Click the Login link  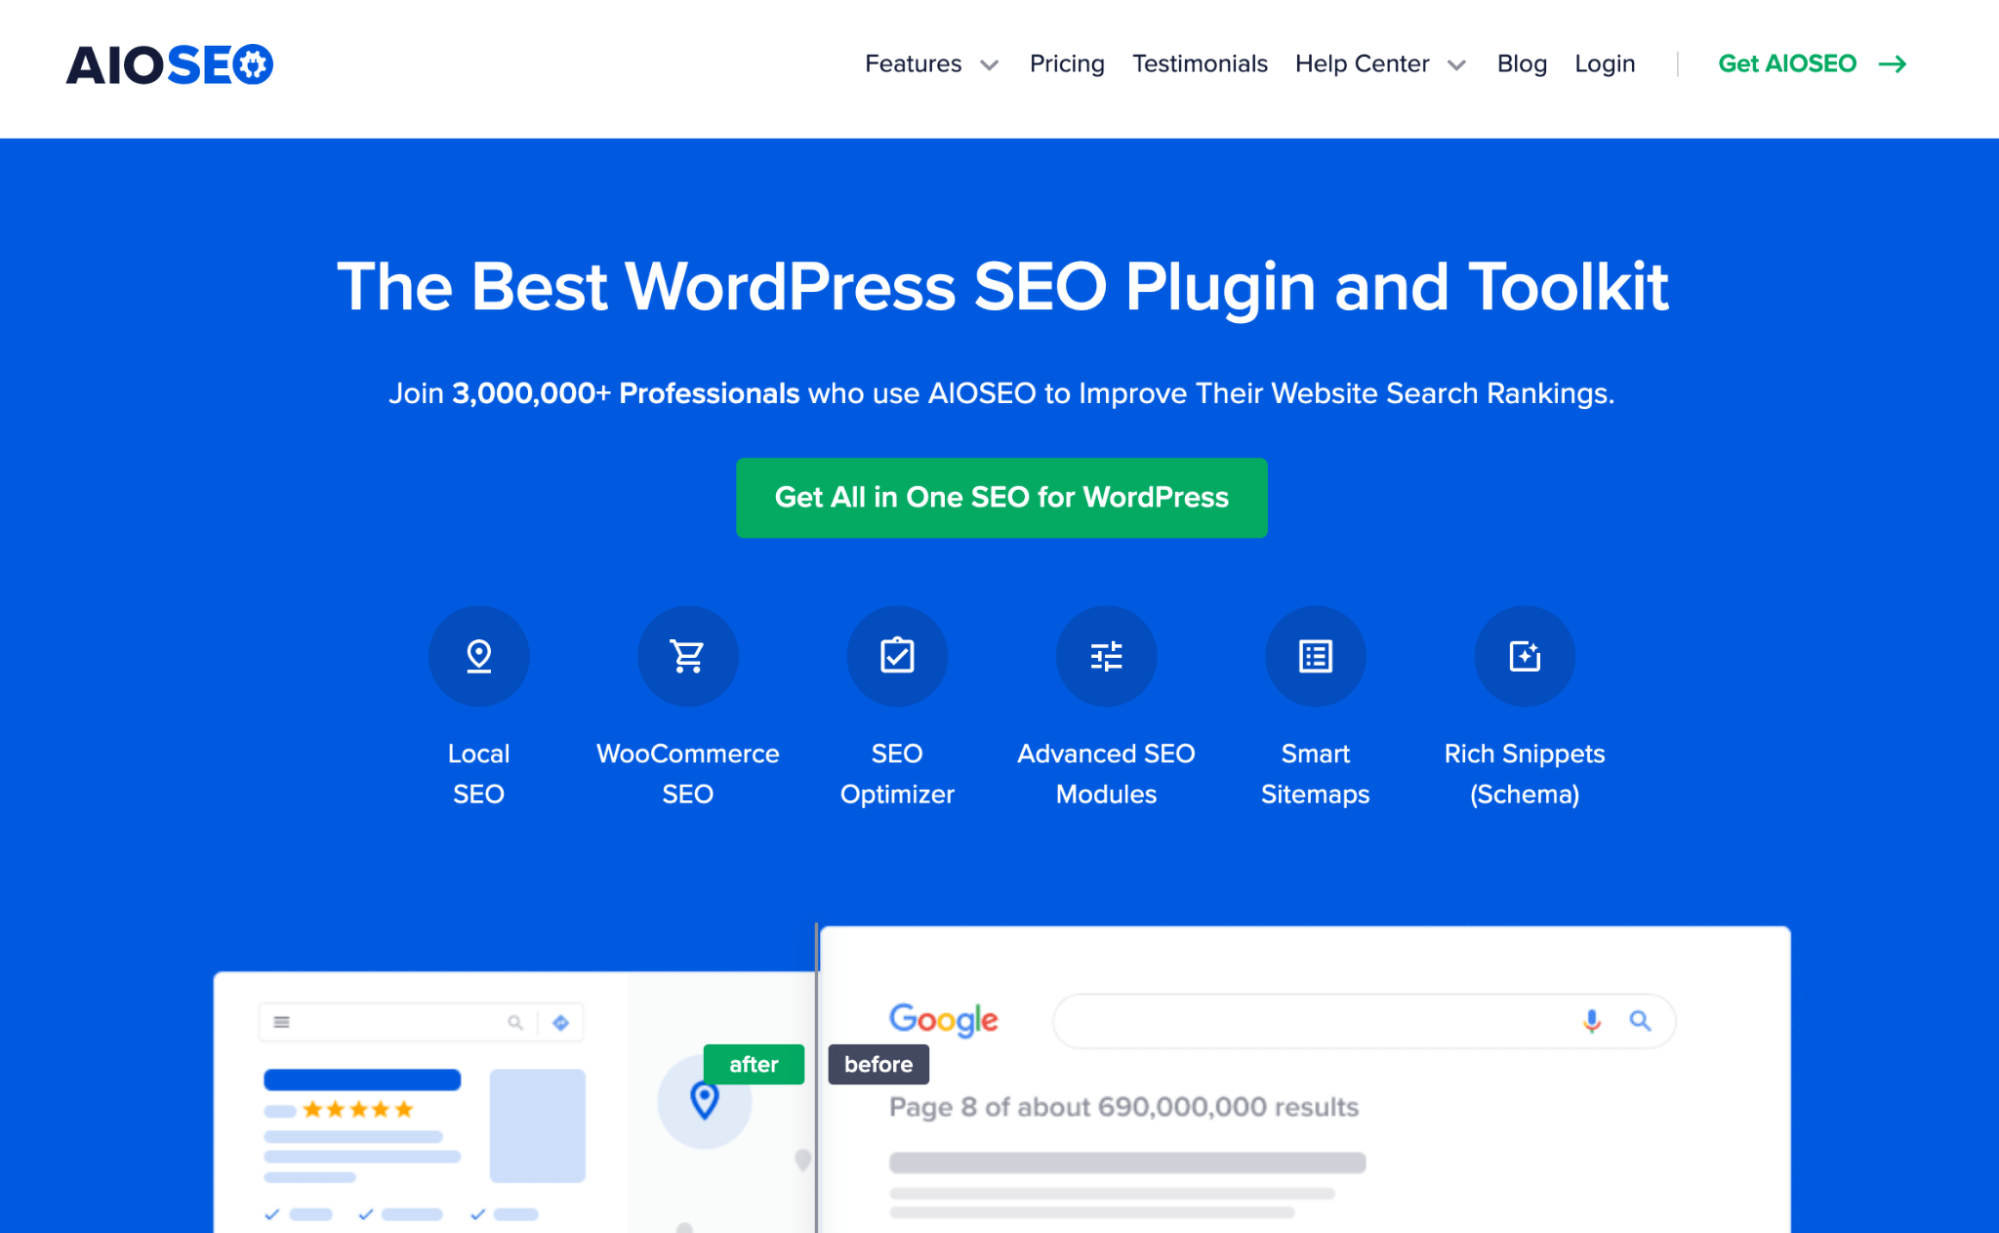pos(1605,64)
